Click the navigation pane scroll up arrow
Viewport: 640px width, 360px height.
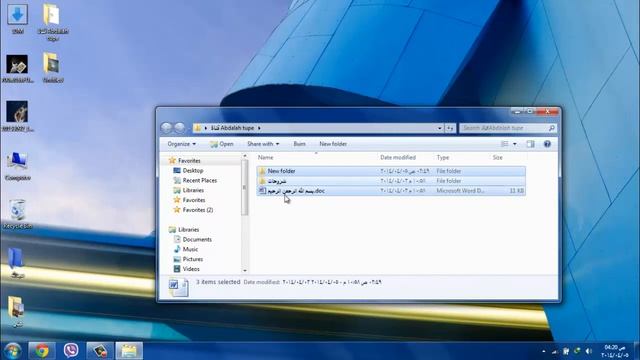click(x=245, y=156)
